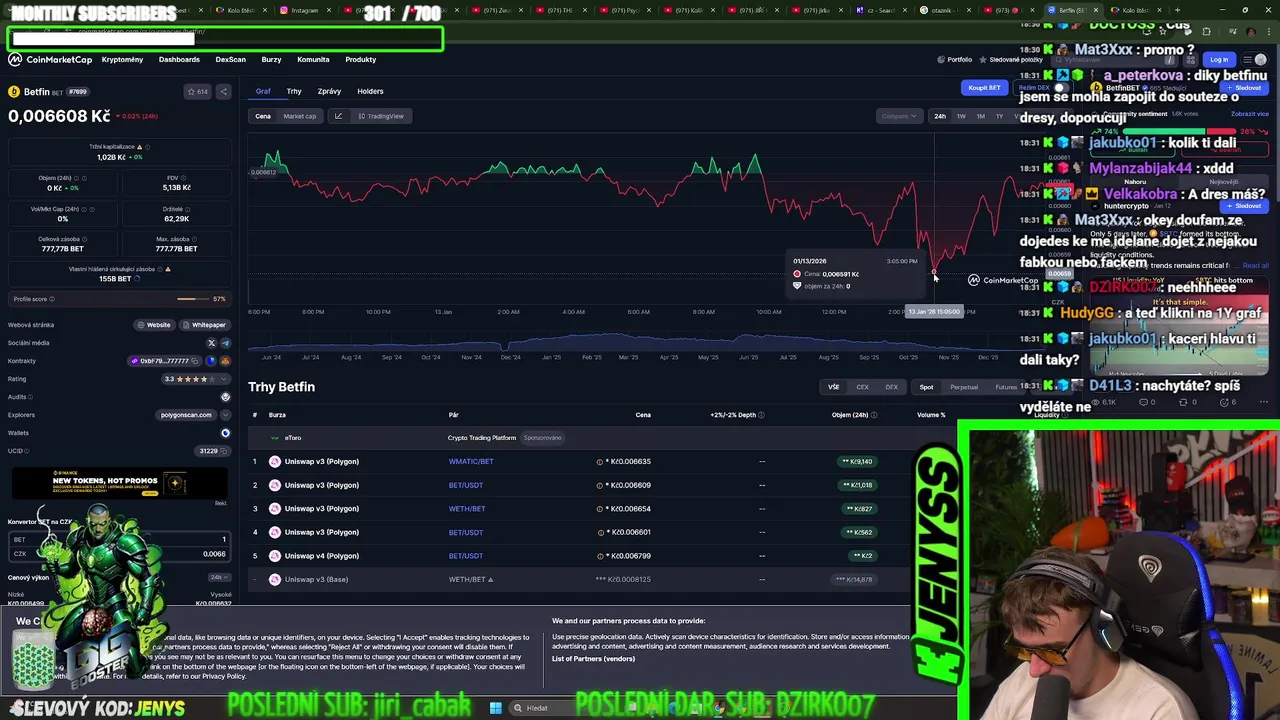Screen dimensions: 1280x720
Task: Click the share icon beside Betfin
Action: pyautogui.click(x=223, y=92)
